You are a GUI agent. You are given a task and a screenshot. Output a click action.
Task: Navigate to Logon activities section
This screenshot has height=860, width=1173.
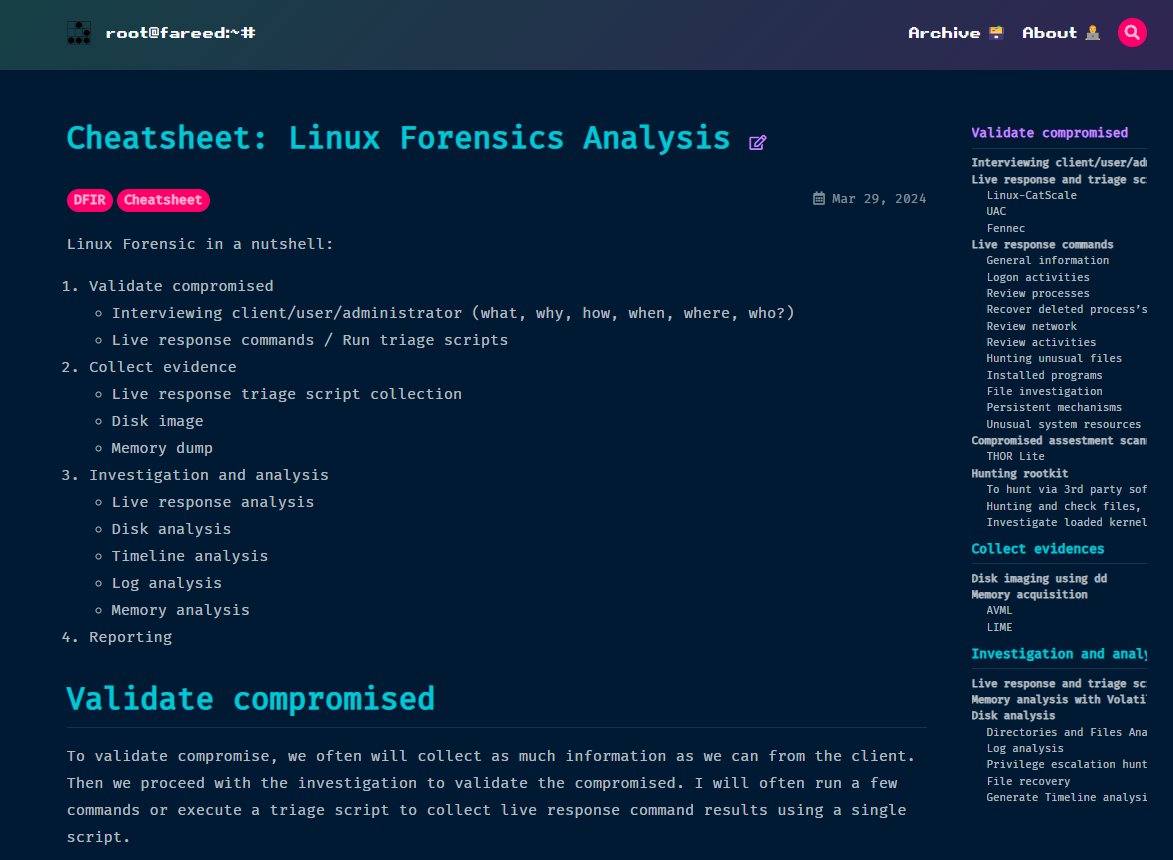click(x=1037, y=277)
